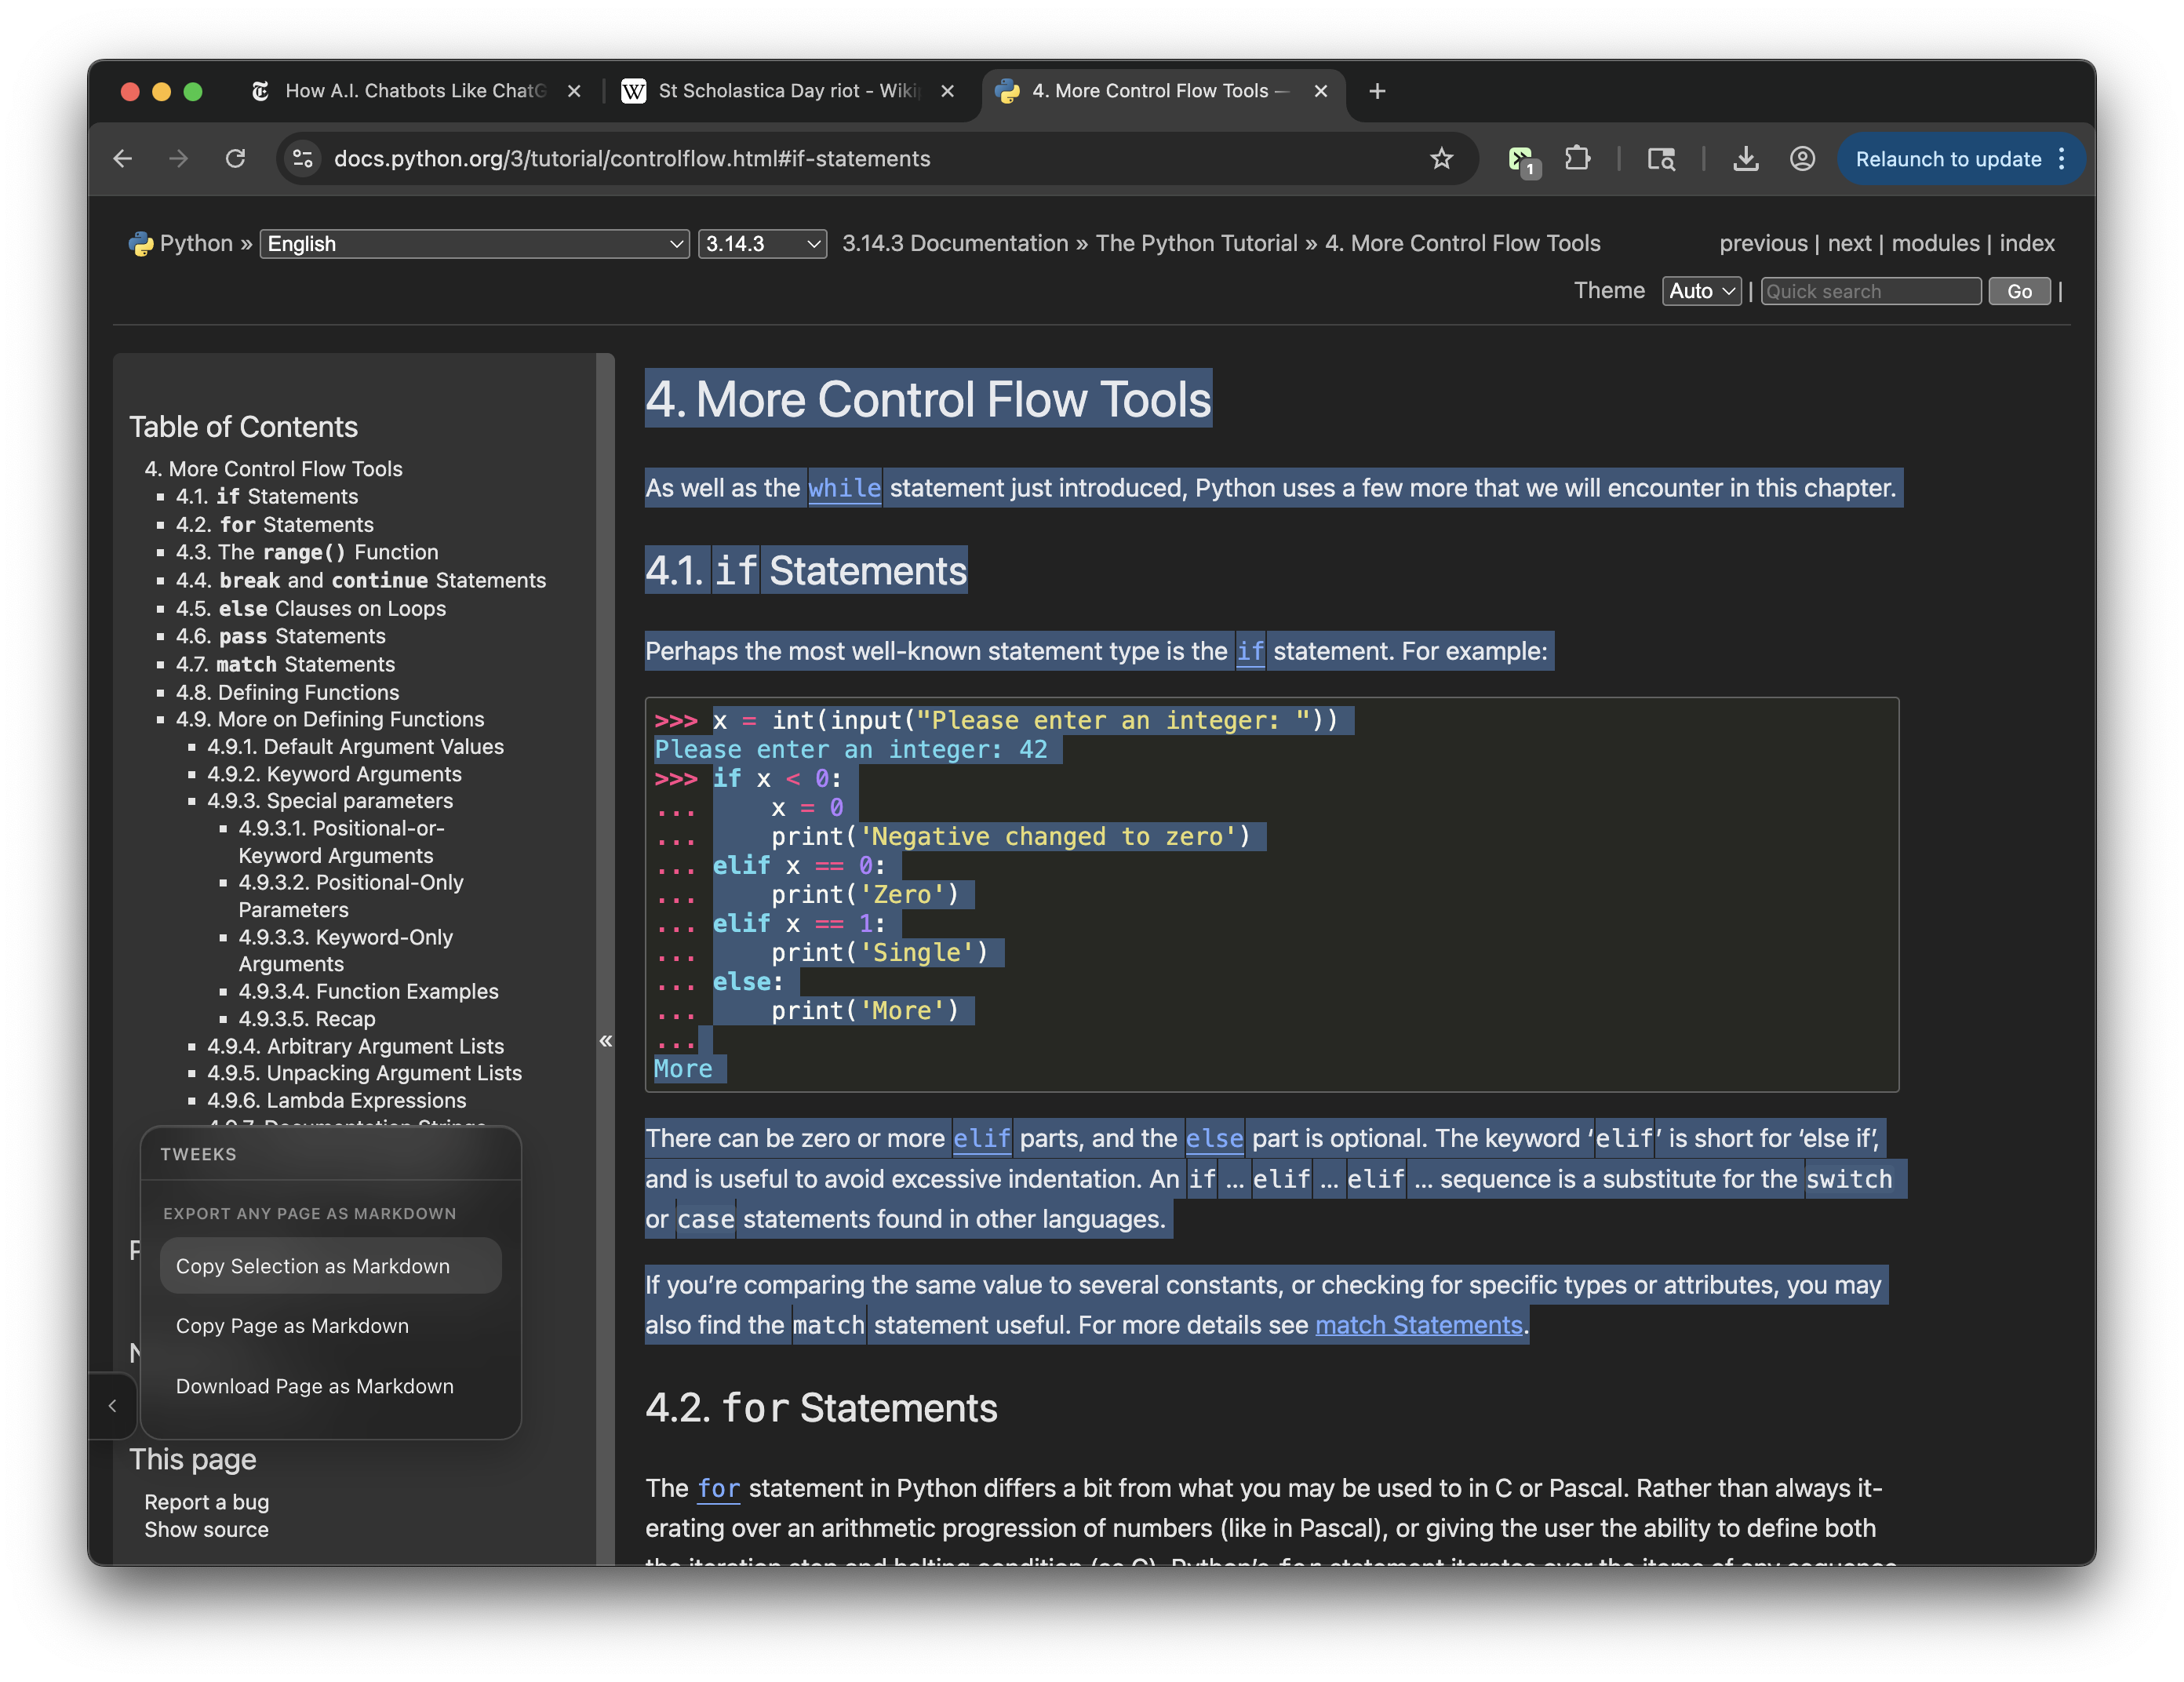Open the 3.14.3 version dropdown
Viewport: 2184px width, 1682px height.
pyautogui.click(x=762, y=244)
